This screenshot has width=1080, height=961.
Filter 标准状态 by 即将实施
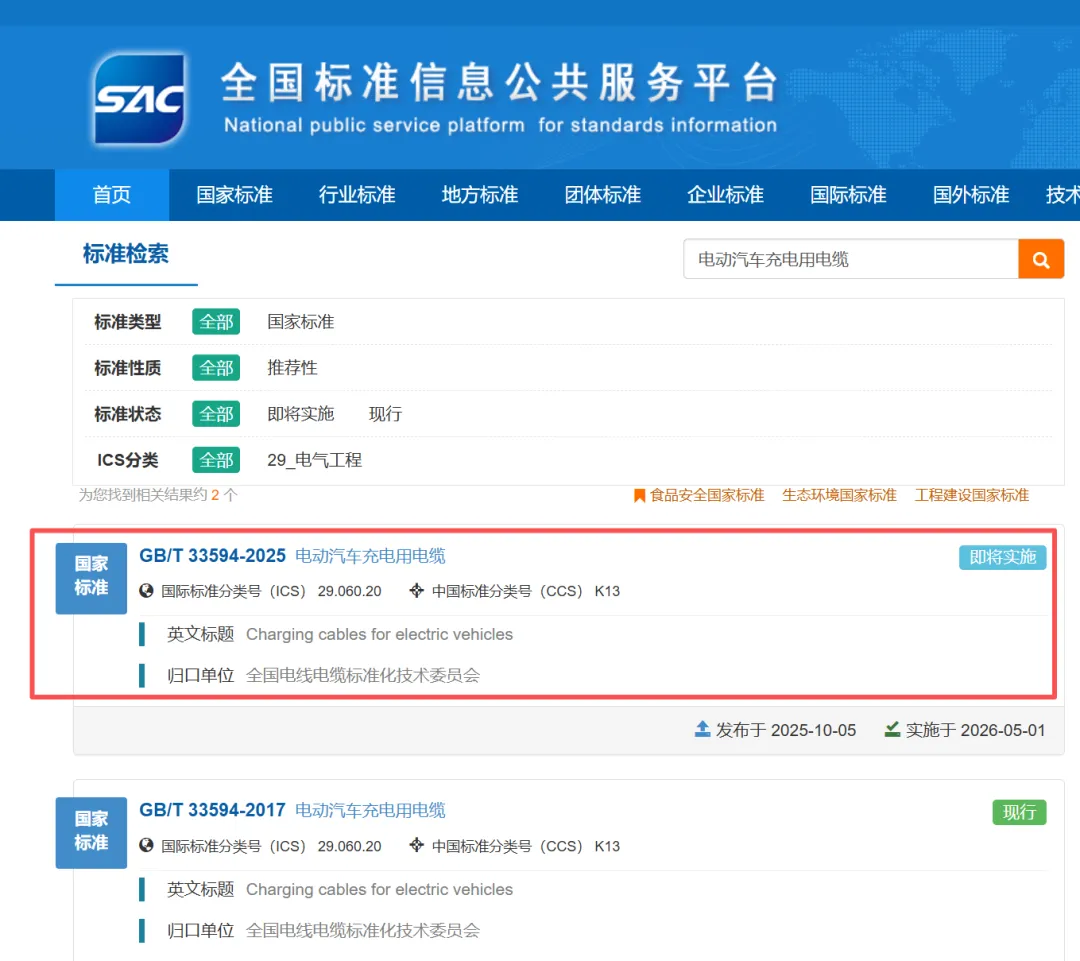click(300, 414)
